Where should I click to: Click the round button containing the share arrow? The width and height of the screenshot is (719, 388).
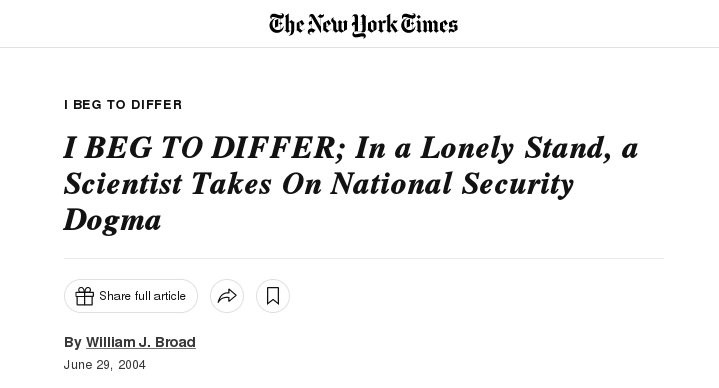tap(227, 296)
